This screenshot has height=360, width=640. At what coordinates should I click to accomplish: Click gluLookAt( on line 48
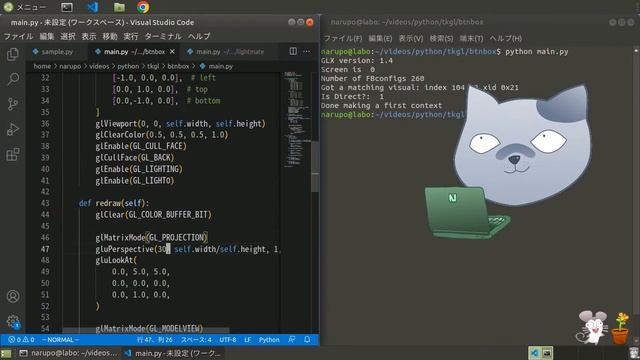point(116,260)
